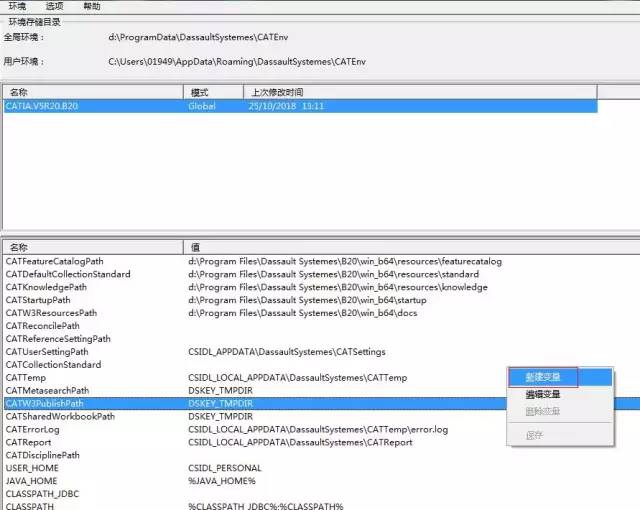
Task: Select the USER_HOME variable row
Action: [x=32, y=468]
